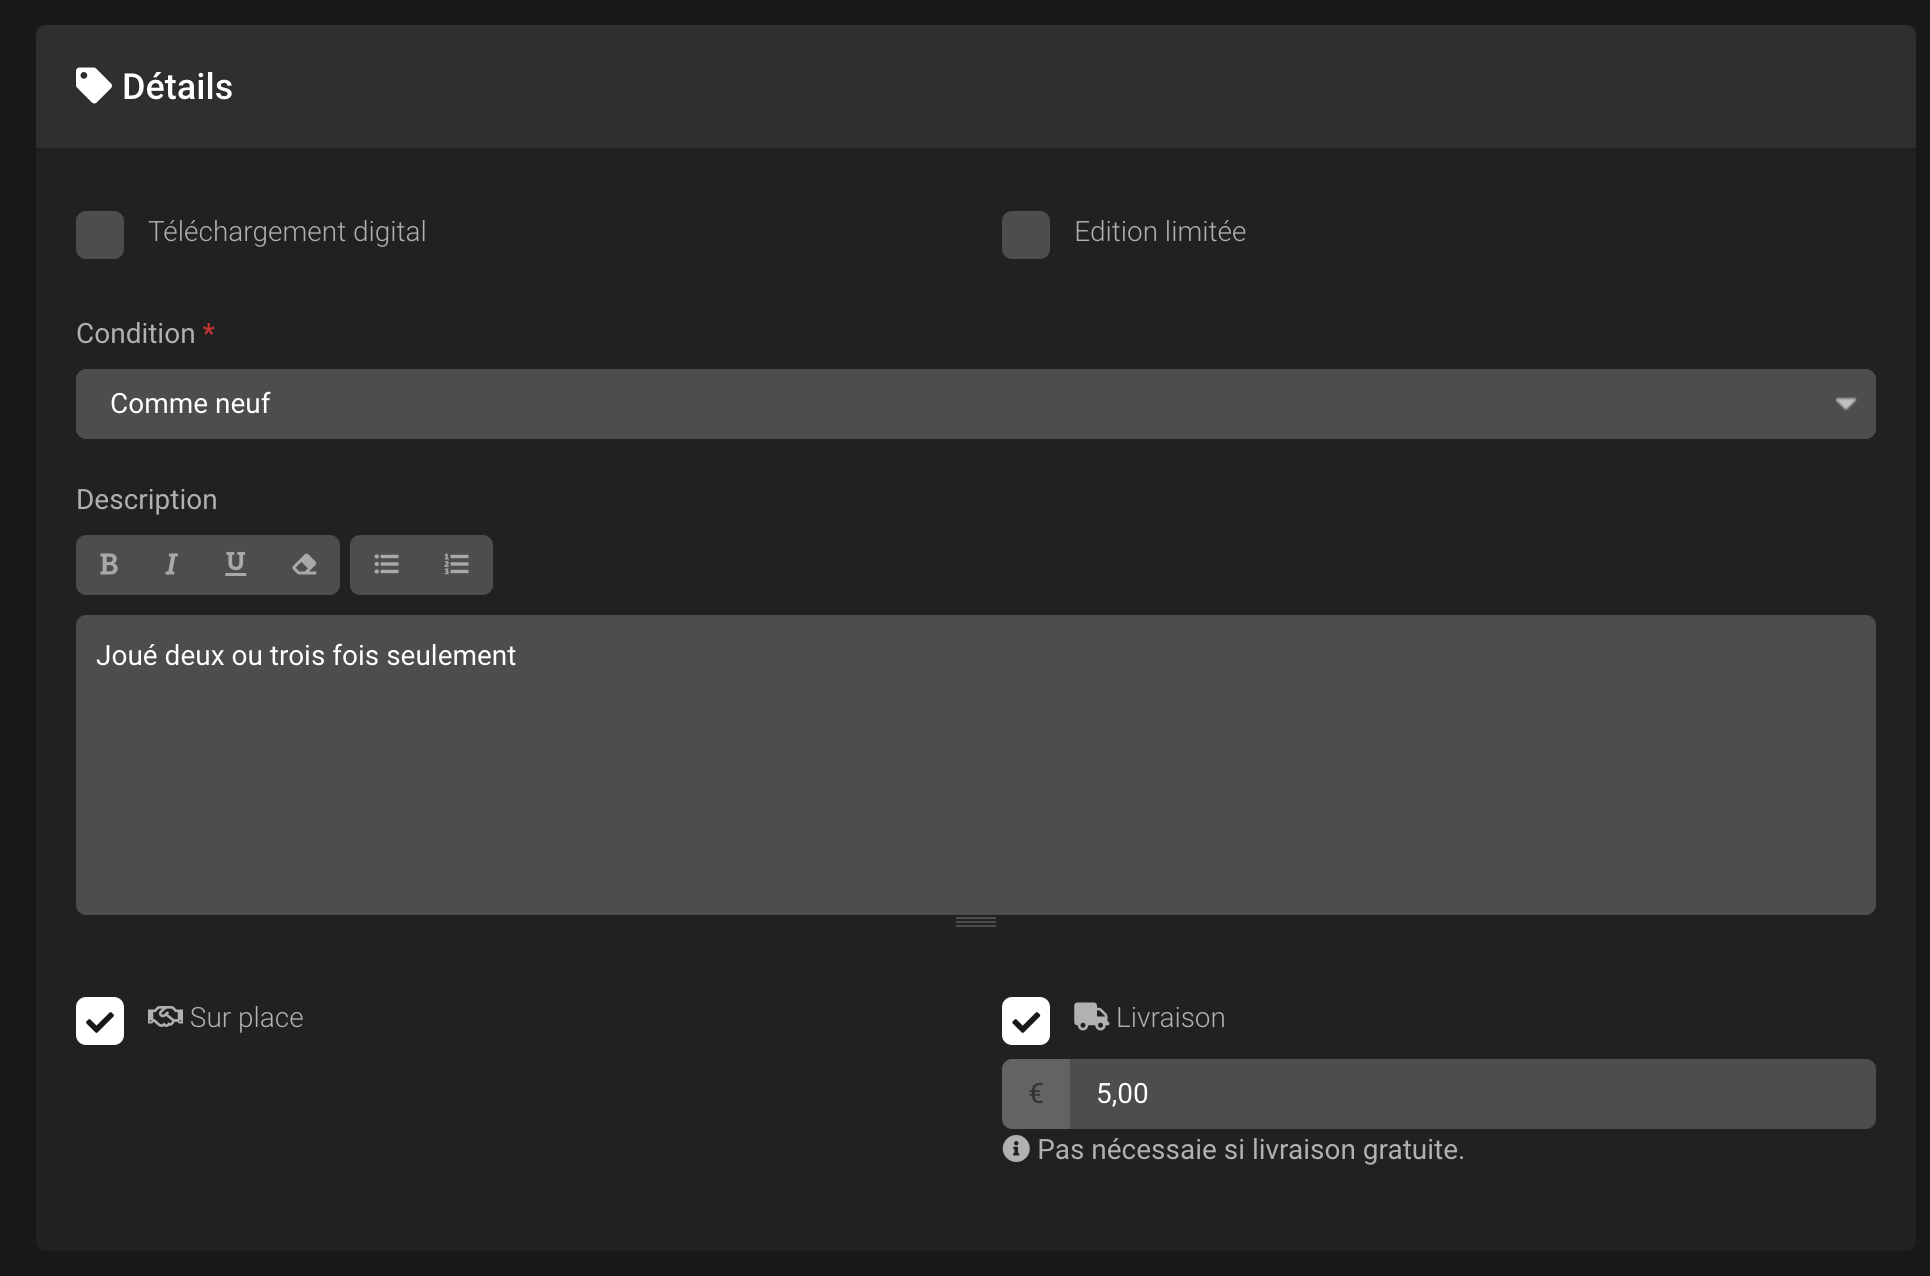Underline the description text

pos(235,565)
